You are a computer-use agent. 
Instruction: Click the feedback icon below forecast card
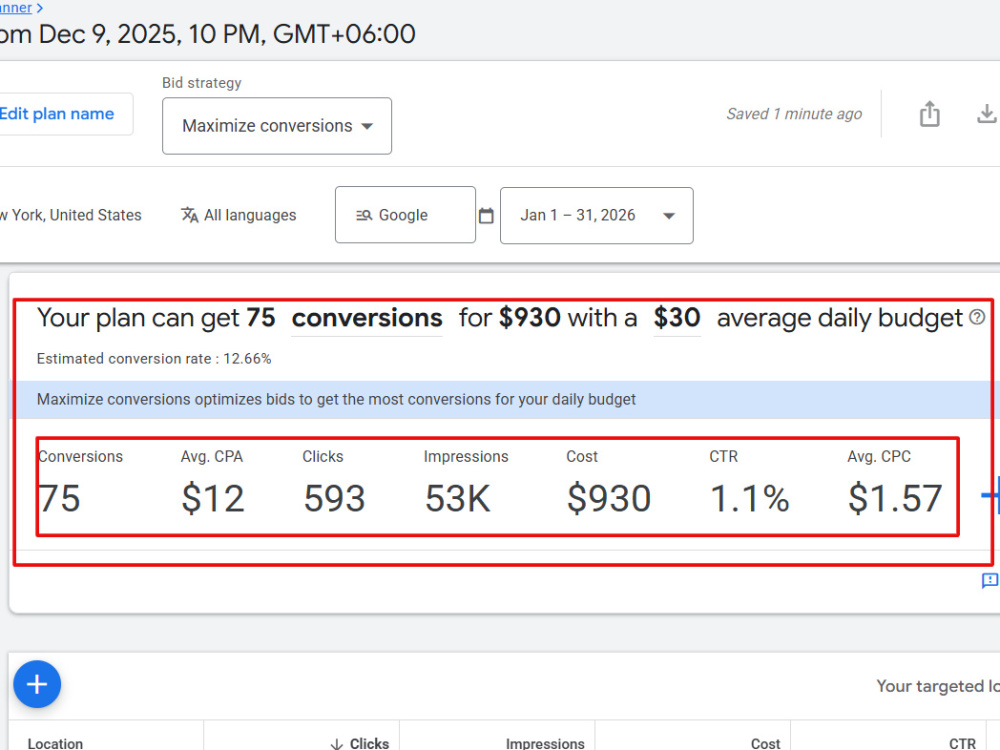pos(990,580)
